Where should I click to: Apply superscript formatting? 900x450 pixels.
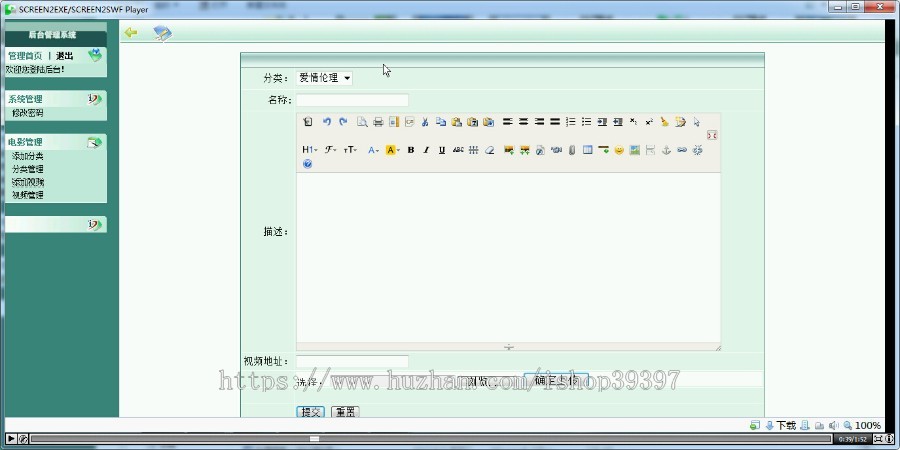[x=649, y=122]
